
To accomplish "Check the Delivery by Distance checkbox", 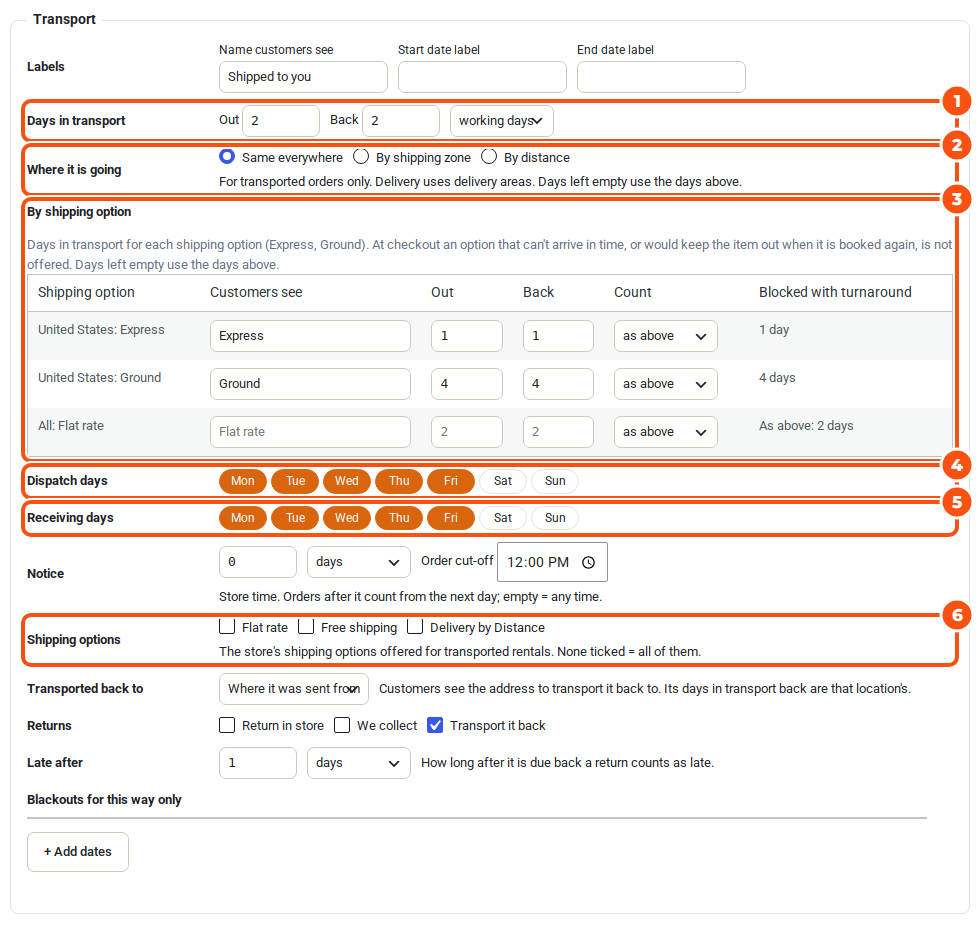I will pos(415,626).
